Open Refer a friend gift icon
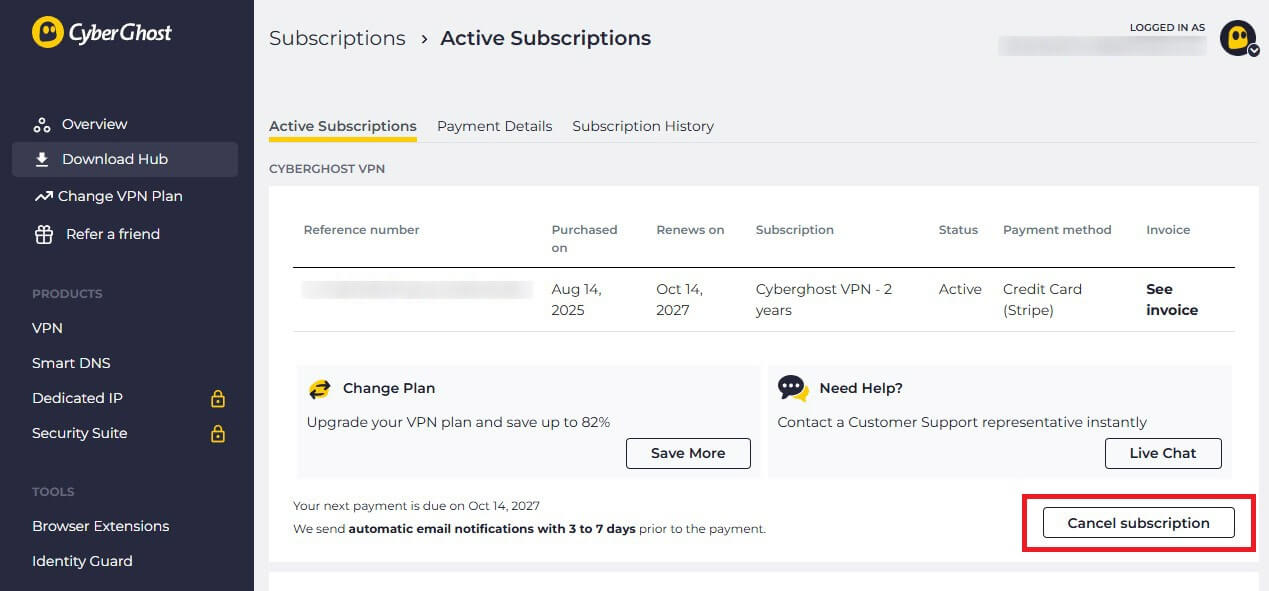The image size is (1269, 591). pos(41,234)
